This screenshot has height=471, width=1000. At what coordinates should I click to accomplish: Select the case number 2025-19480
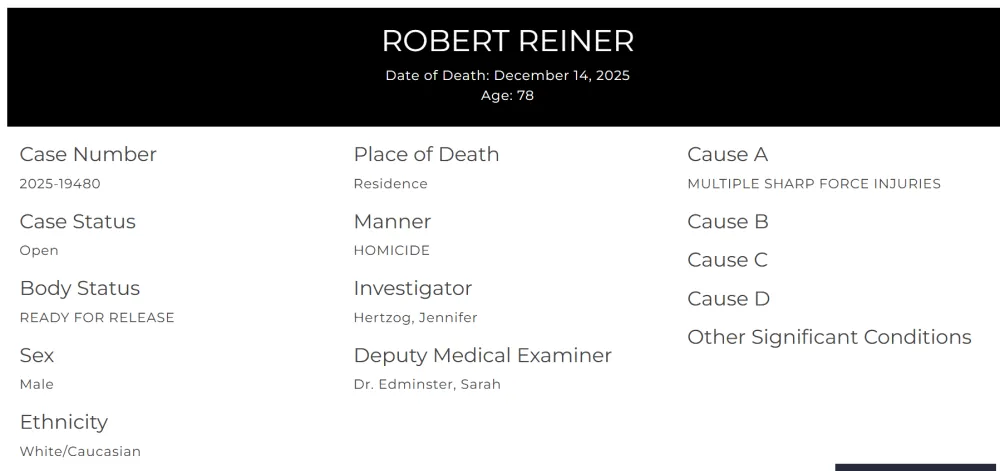point(60,184)
